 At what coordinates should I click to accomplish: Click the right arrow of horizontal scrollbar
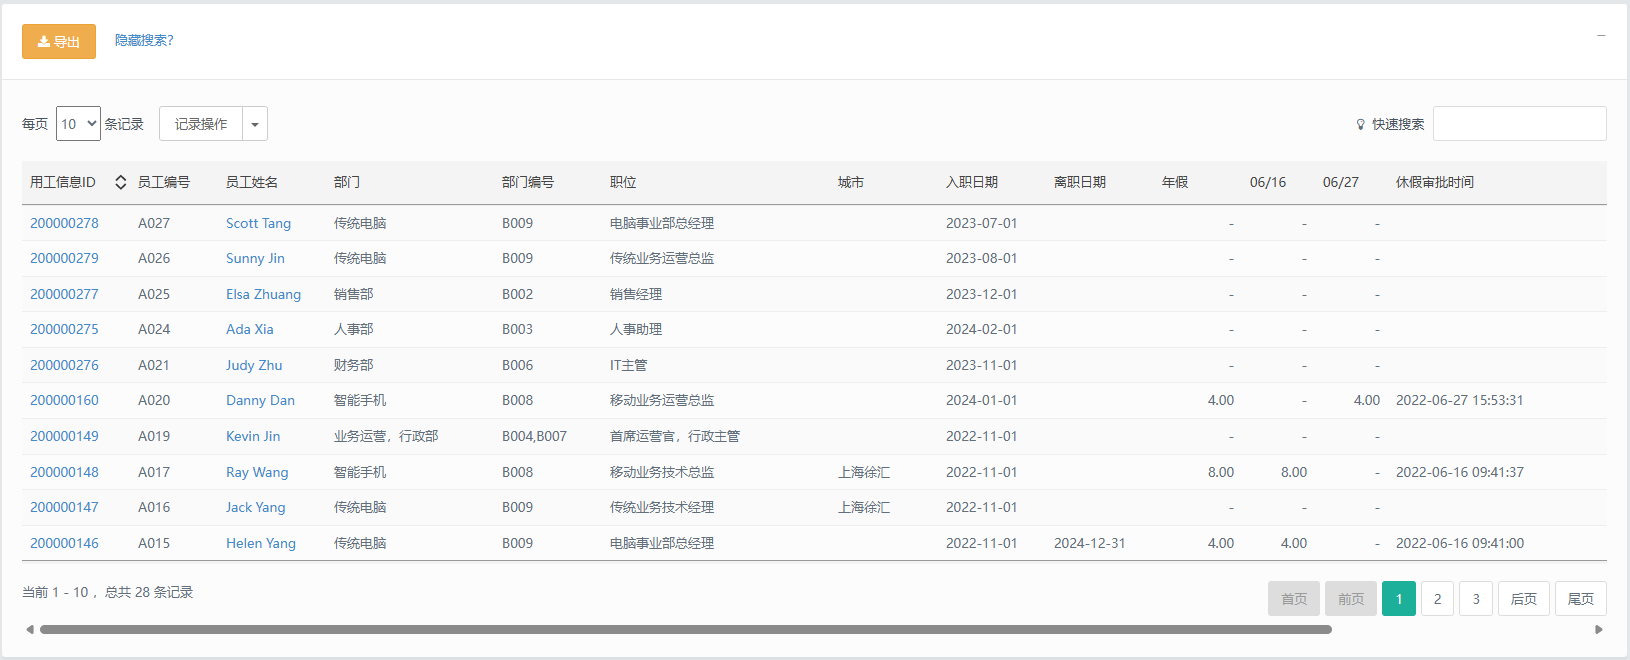(1599, 629)
